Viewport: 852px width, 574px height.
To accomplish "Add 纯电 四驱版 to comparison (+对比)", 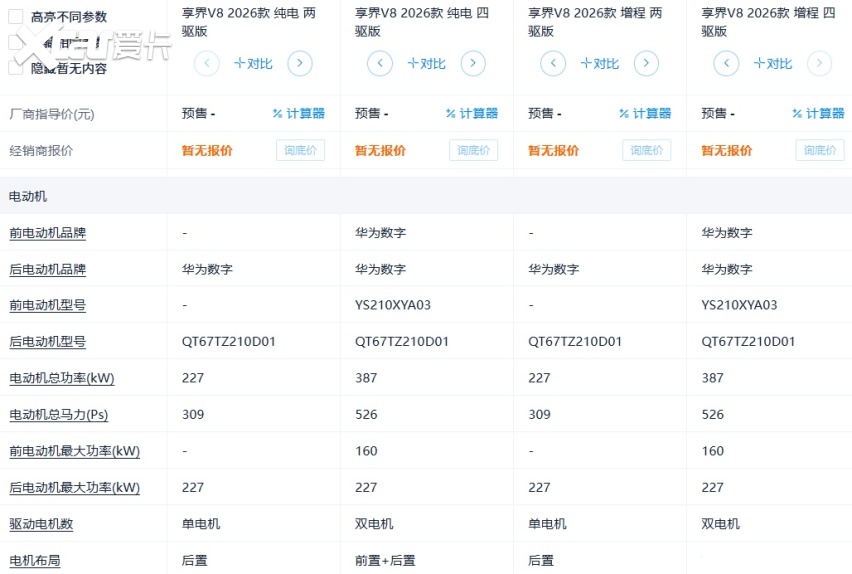I will click(x=427, y=64).
